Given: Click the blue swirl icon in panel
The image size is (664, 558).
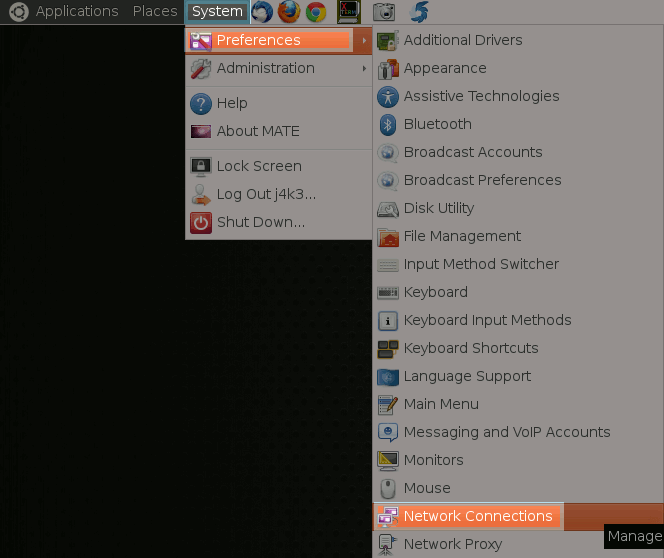Looking at the screenshot, I should (421, 12).
